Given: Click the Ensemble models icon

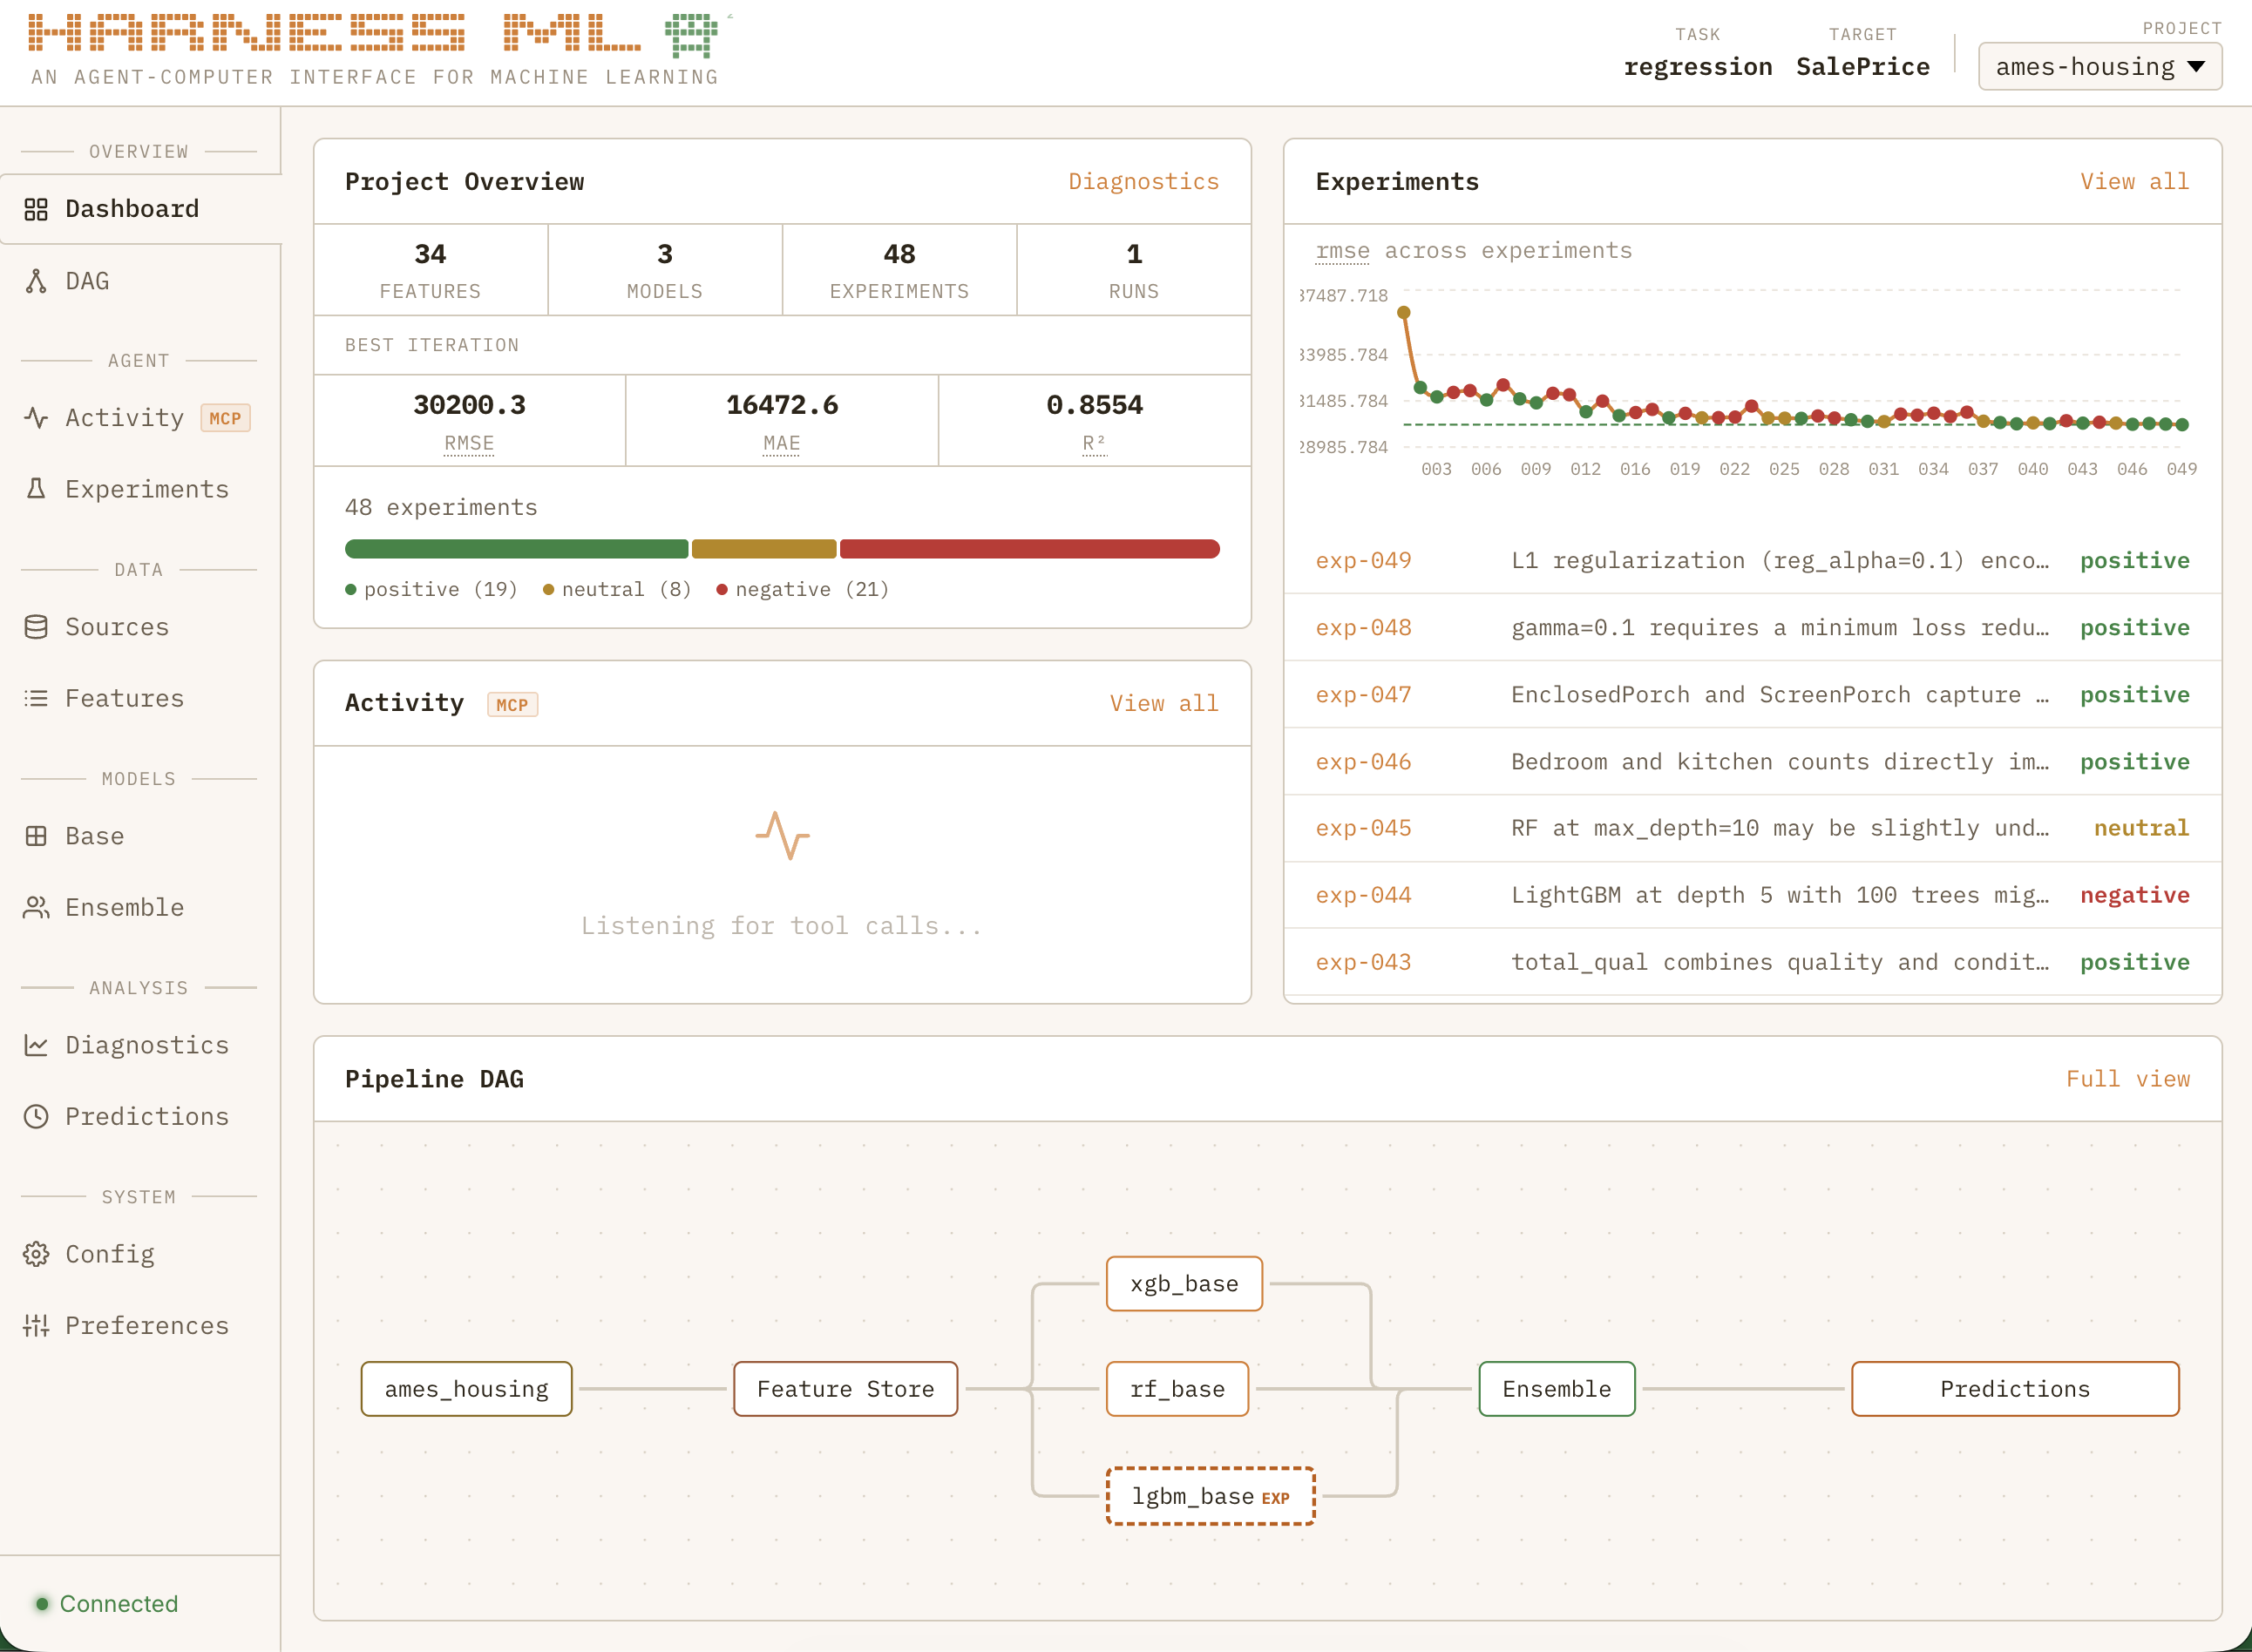Looking at the screenshot, I should (x=37, y=907).
